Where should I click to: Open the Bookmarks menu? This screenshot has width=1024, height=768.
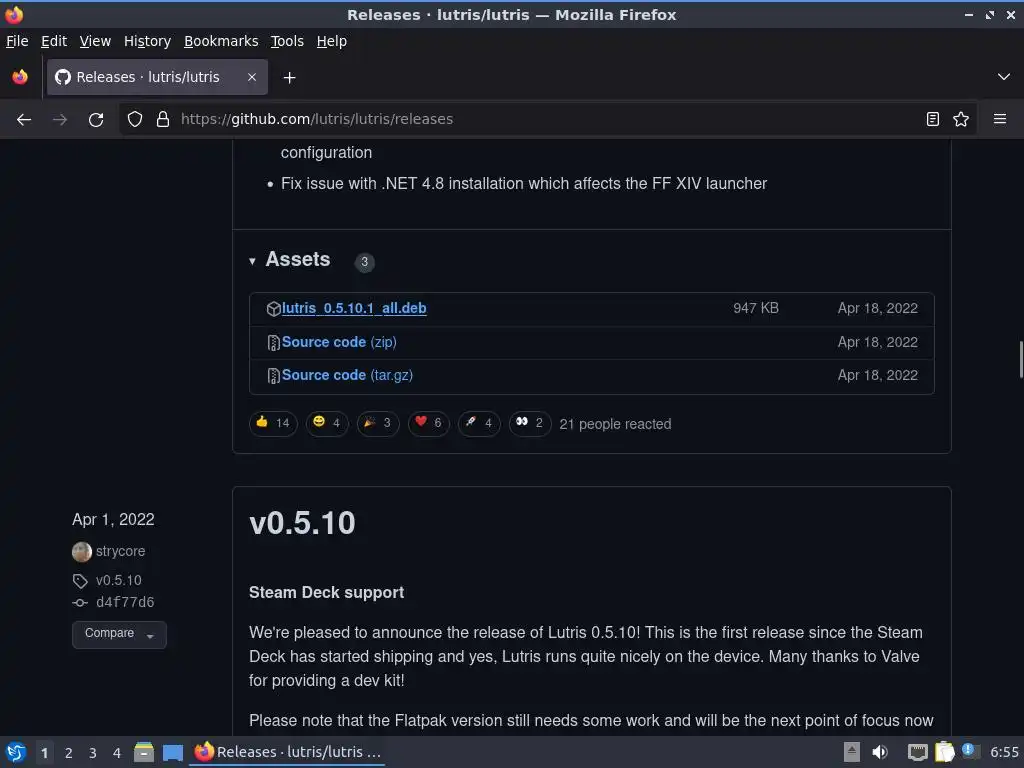point(221,41)
